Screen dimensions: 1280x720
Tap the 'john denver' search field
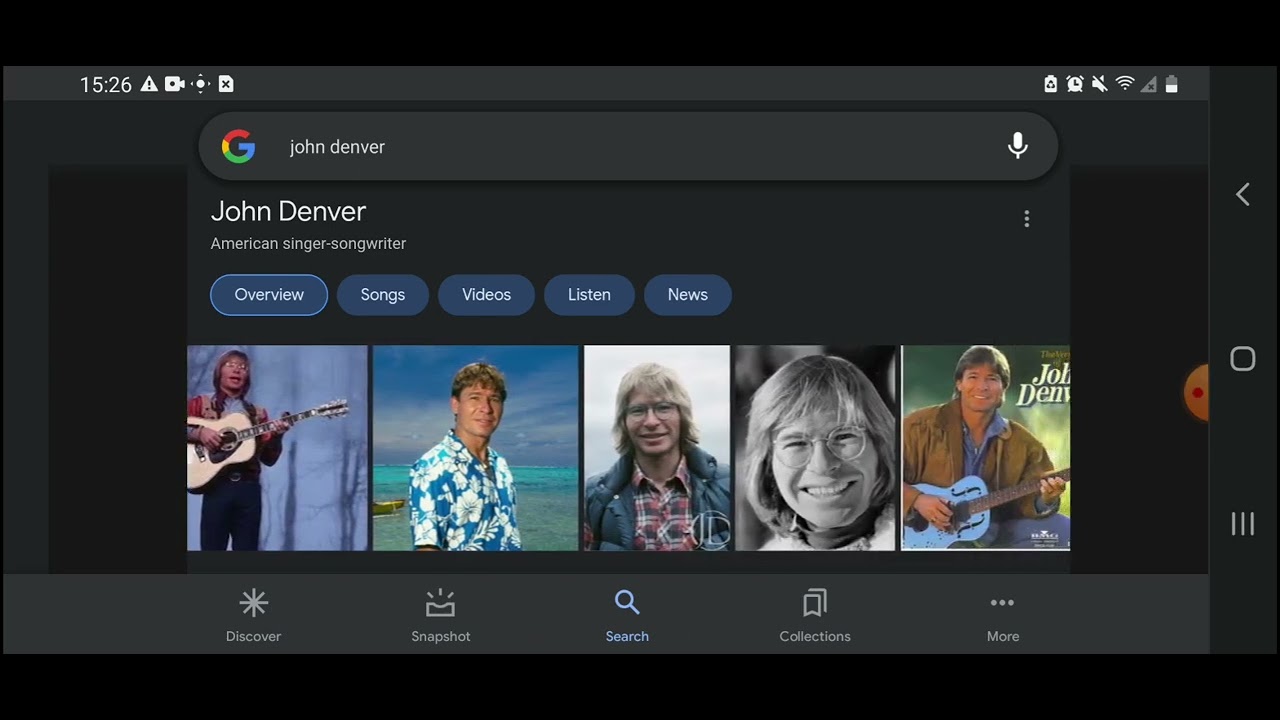628,146
